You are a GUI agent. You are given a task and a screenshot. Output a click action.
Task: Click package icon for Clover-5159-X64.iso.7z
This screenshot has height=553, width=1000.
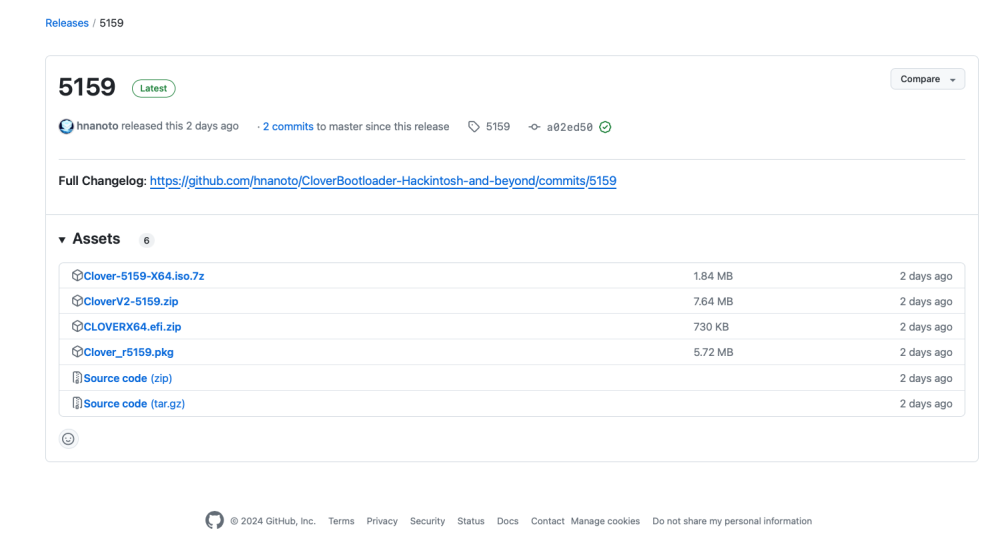pyautogui.click(x=77, y=276)
